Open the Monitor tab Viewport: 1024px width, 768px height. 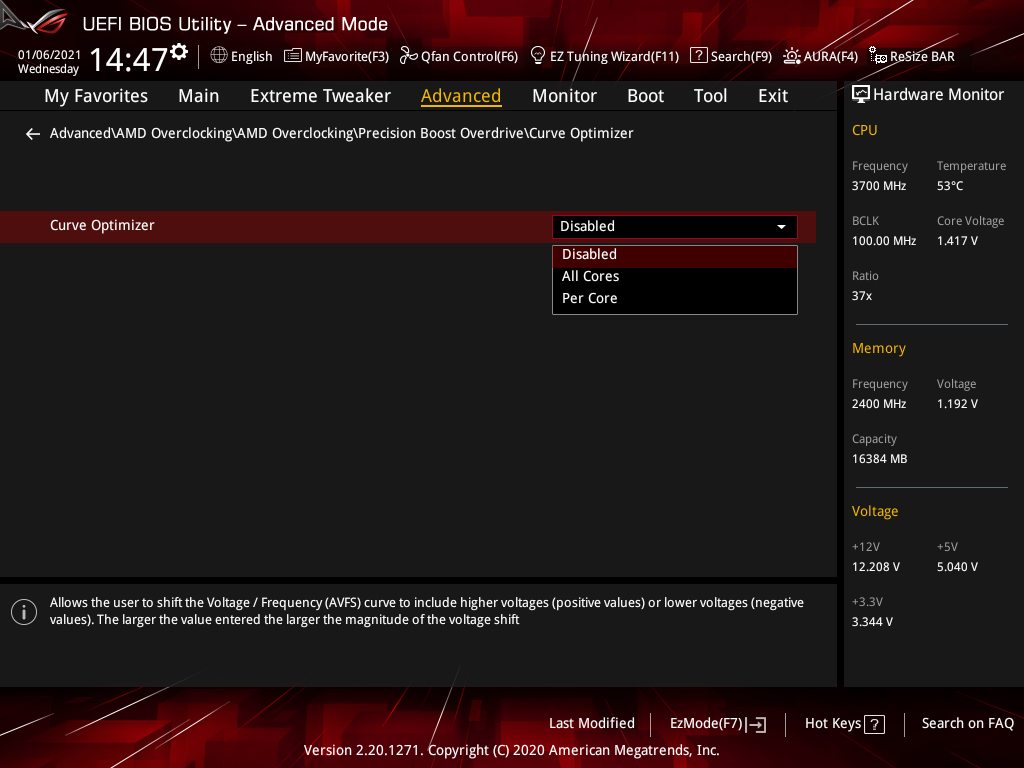[x=564, y=96]
